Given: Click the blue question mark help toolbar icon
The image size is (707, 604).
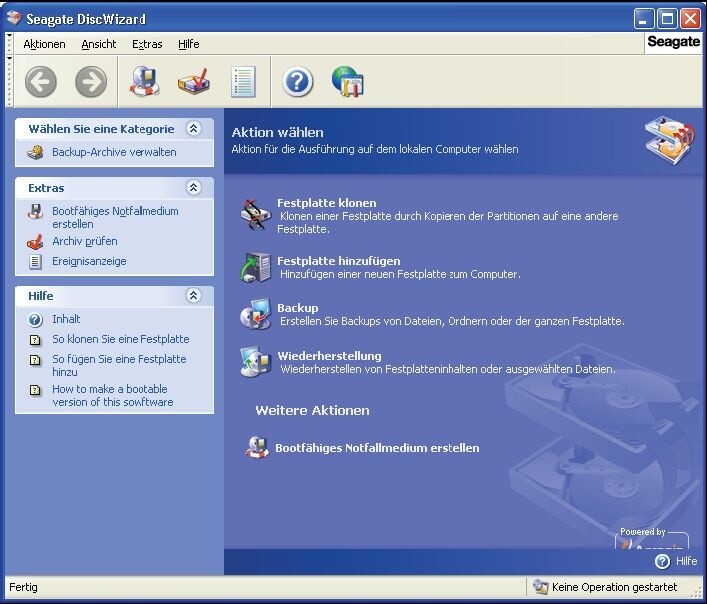Looking at the screenshot, I should (298, 82).
